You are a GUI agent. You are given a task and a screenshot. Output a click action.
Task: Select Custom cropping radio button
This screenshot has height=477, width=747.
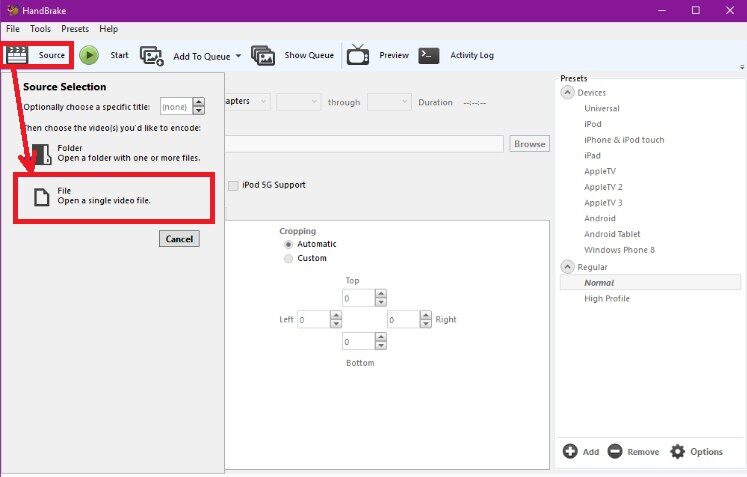coord(288,259)
